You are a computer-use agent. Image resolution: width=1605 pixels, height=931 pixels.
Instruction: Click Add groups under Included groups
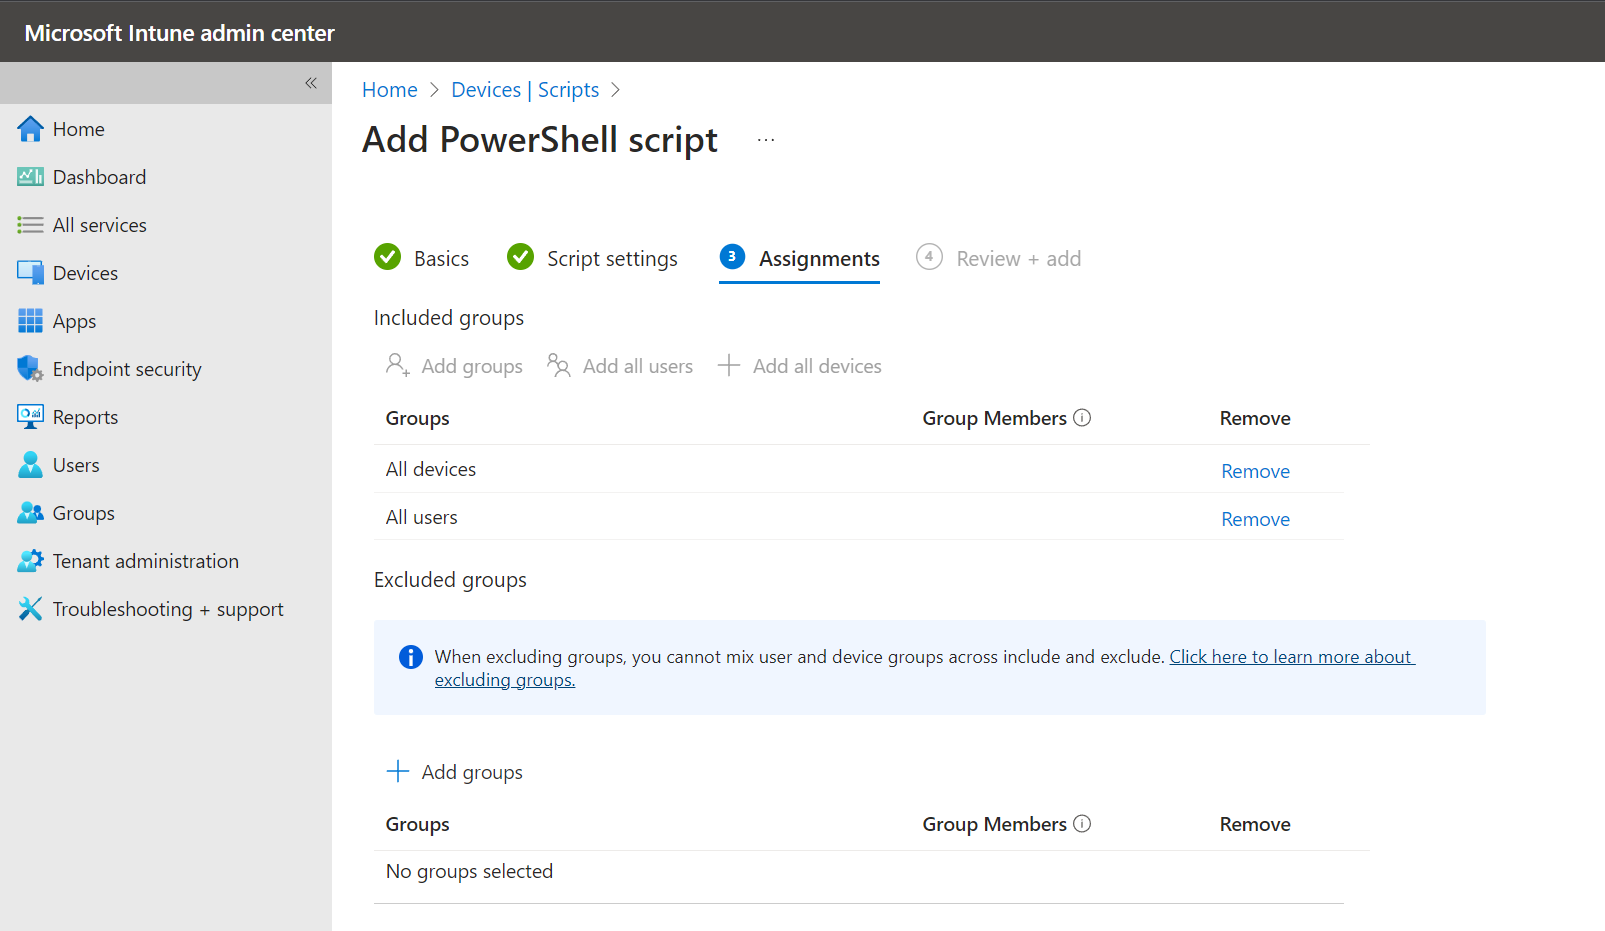click(x=455, y=366)
